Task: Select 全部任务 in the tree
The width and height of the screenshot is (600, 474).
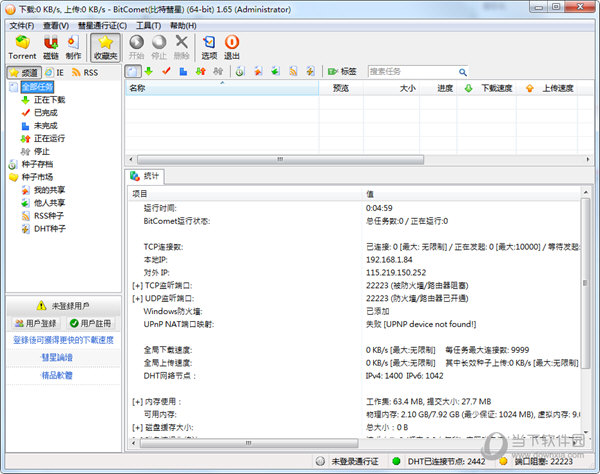Action: click(37, 87)
